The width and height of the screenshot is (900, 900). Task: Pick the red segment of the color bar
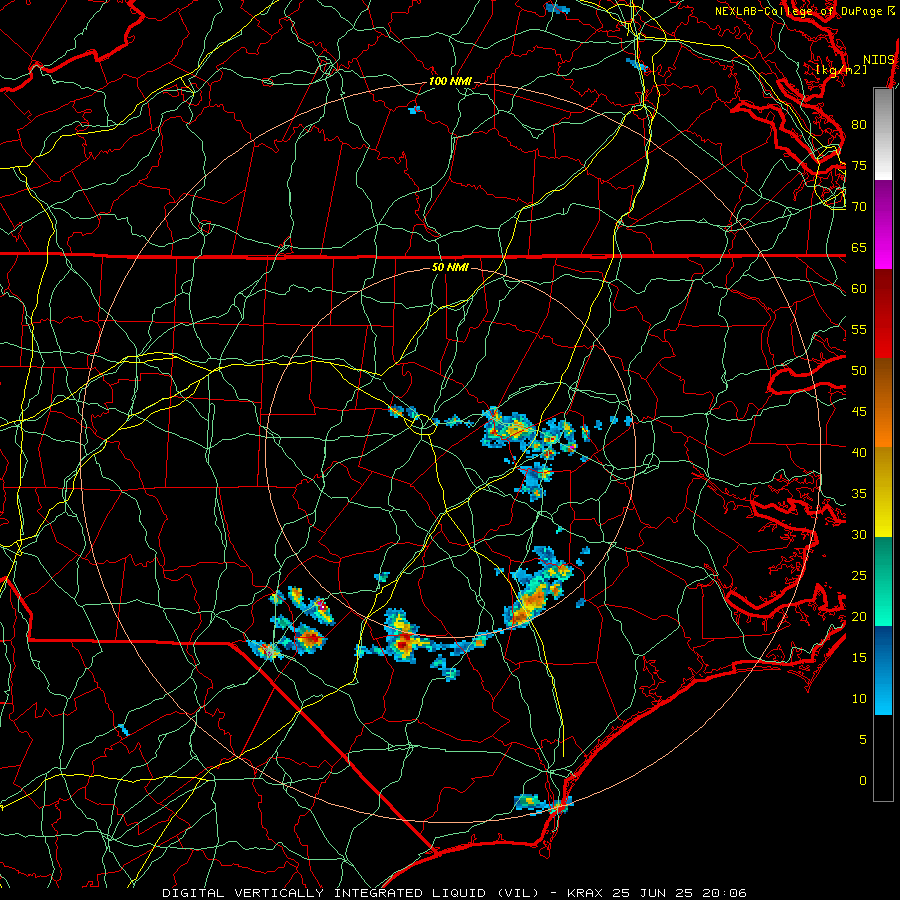[883, 314]
